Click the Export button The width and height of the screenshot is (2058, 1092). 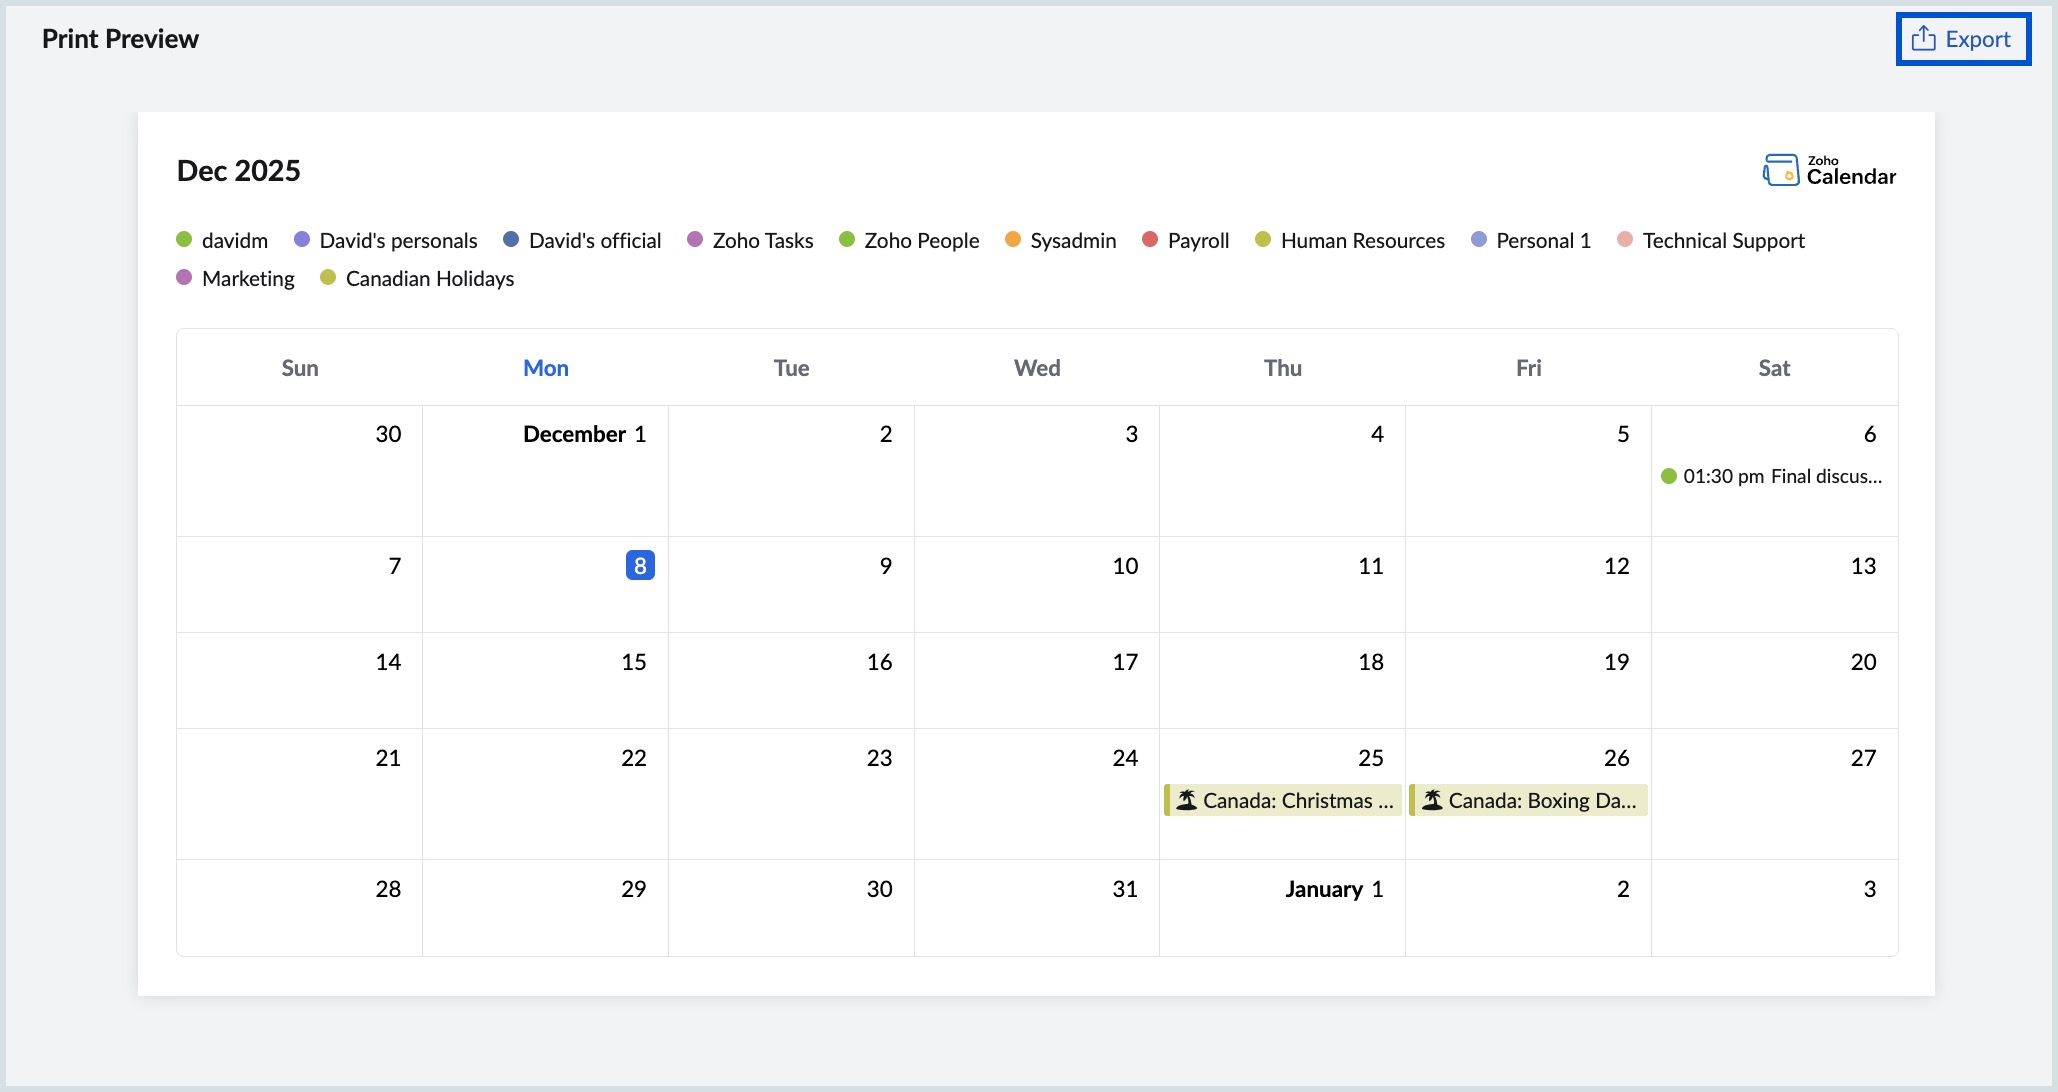click(1963, 39)
